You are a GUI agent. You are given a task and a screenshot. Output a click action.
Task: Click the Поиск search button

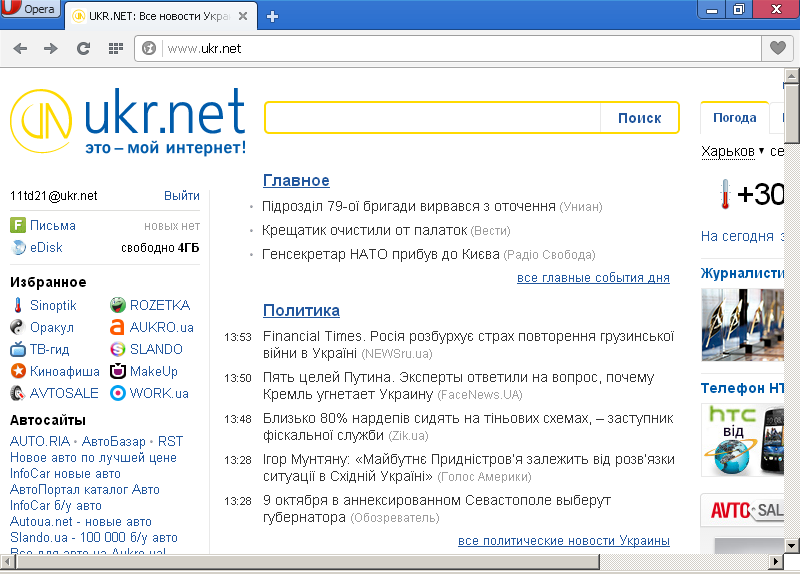pos(639,118)
